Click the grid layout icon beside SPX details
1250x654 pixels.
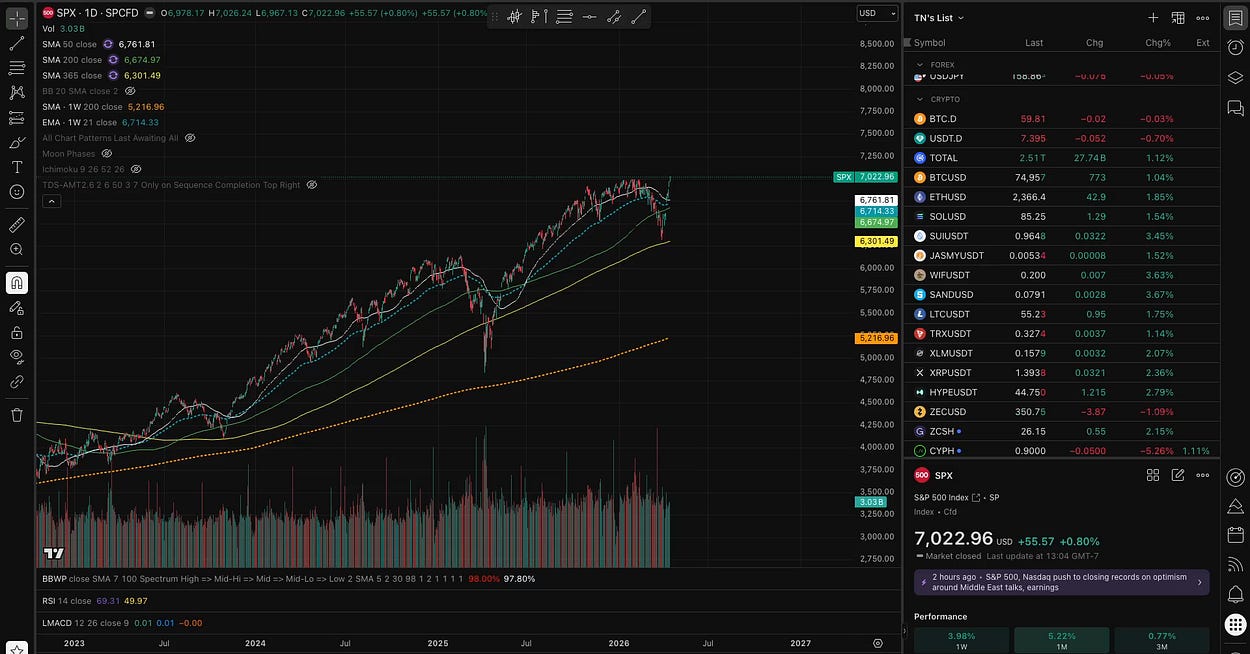pyautogui.click(x=1153, y=476)
